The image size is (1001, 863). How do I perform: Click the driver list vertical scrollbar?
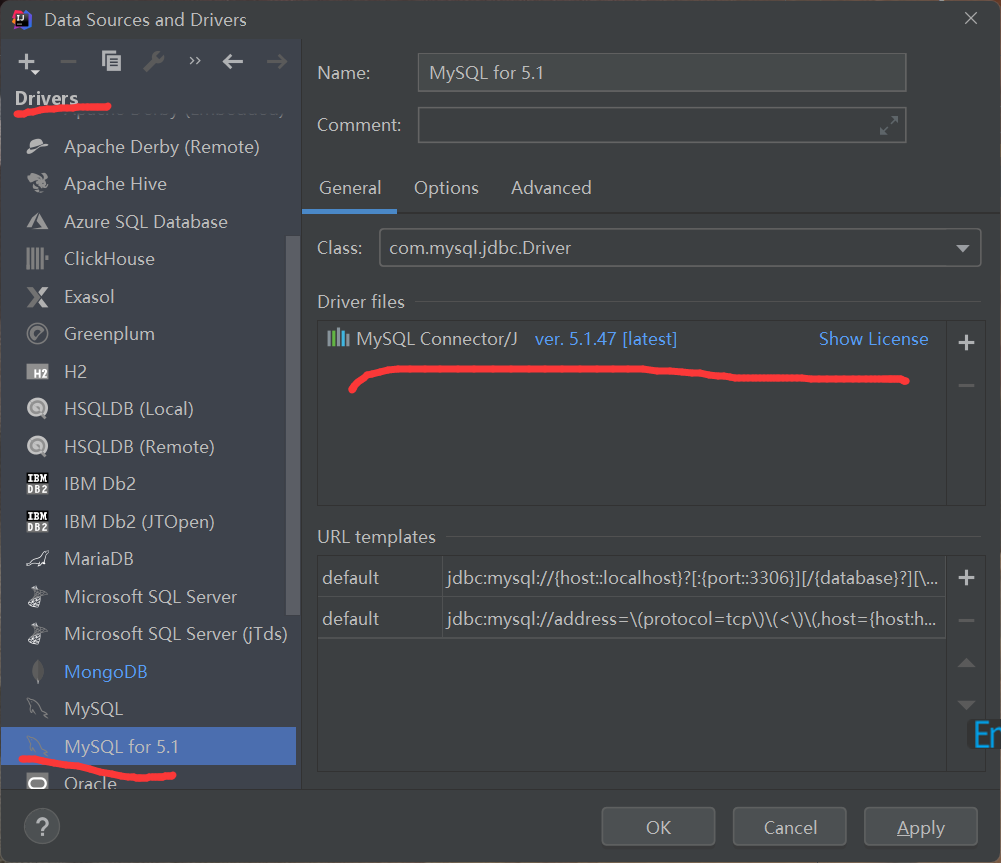[x=292, y=424]
